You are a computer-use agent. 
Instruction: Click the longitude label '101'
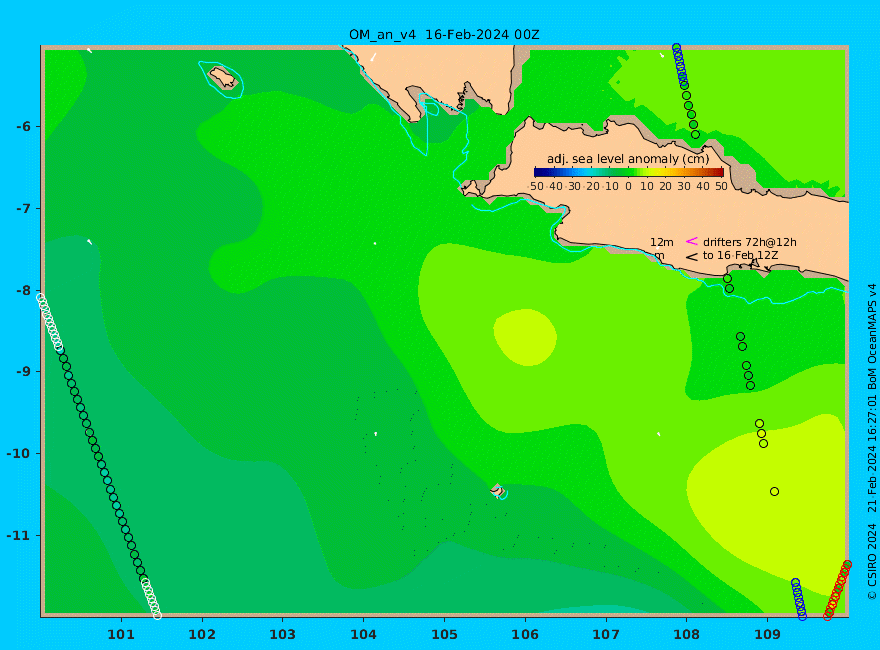(x=121, y=635)
